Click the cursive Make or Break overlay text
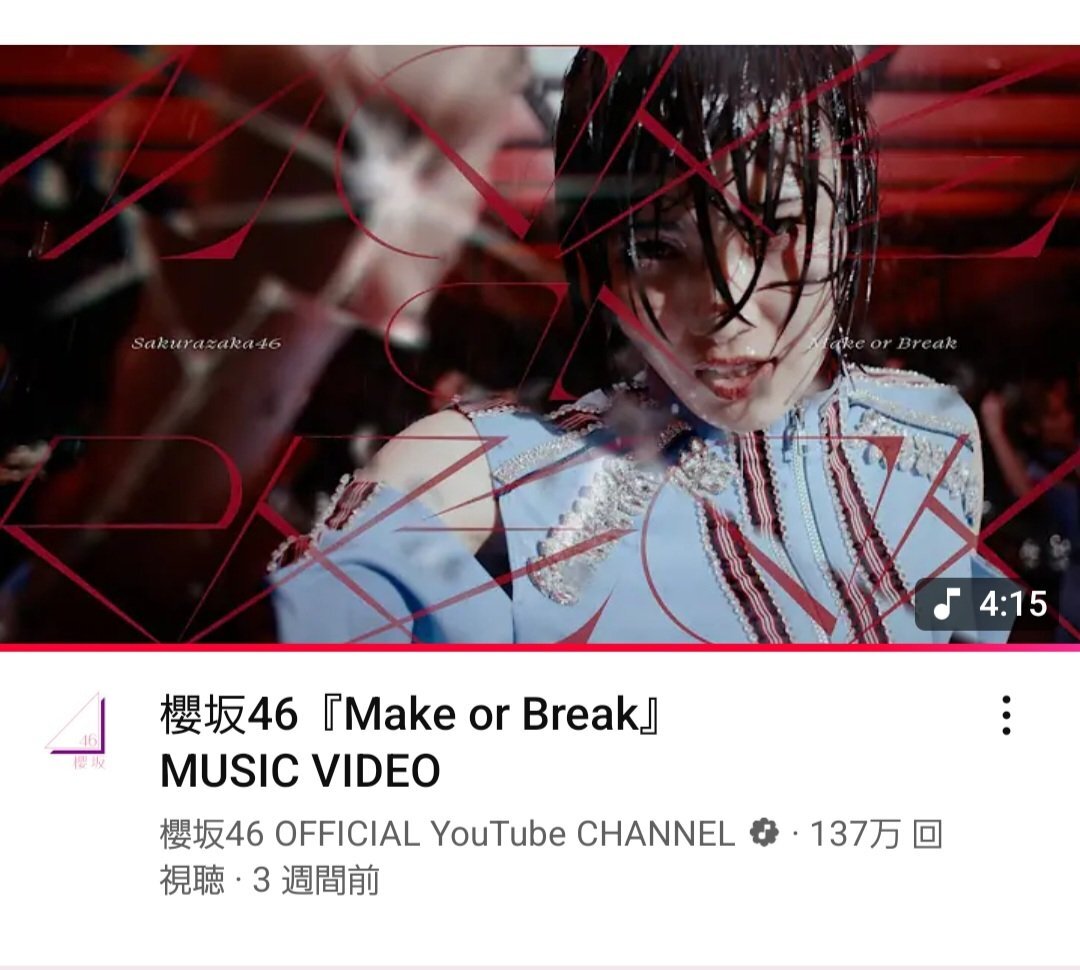The height and width of the screenshot is (970, 1080). pyautogui.click(x=882, y=343)
